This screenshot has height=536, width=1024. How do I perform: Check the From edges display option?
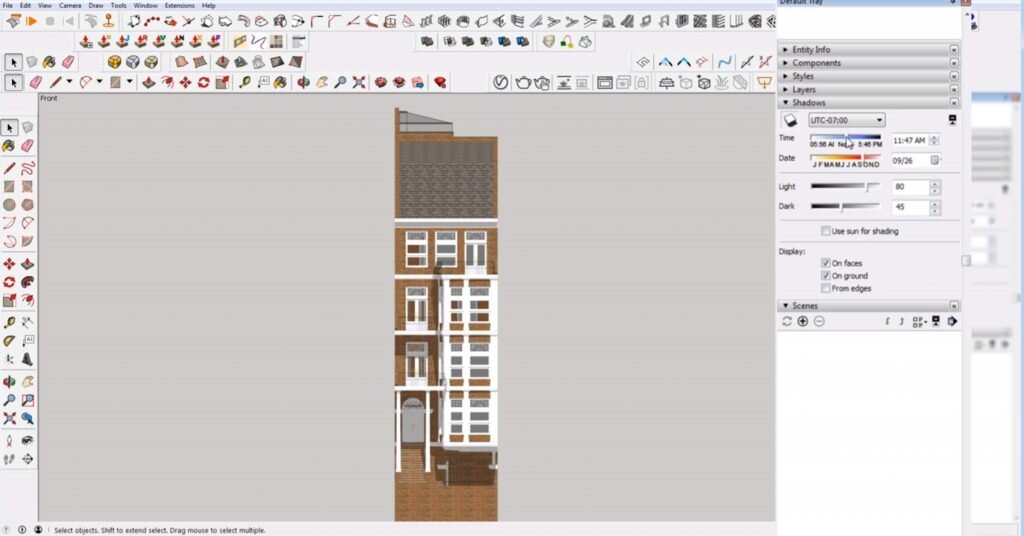(825, 288)
